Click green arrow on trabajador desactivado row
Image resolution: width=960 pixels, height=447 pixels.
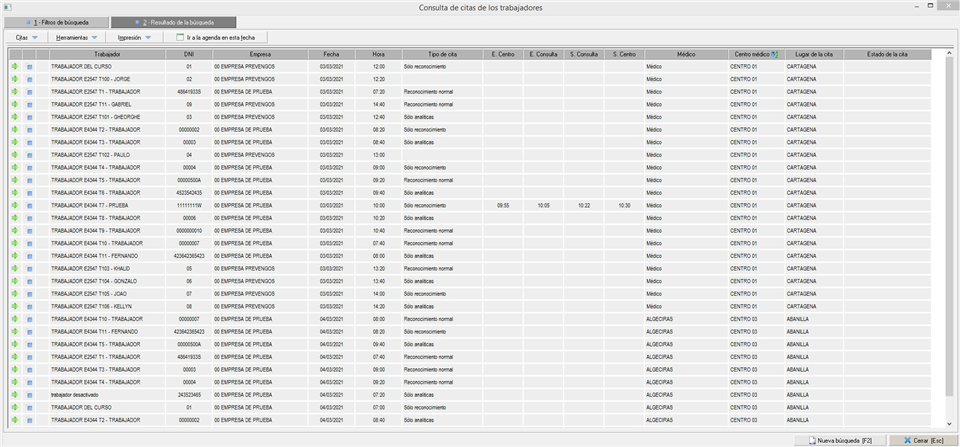(15, 394)
